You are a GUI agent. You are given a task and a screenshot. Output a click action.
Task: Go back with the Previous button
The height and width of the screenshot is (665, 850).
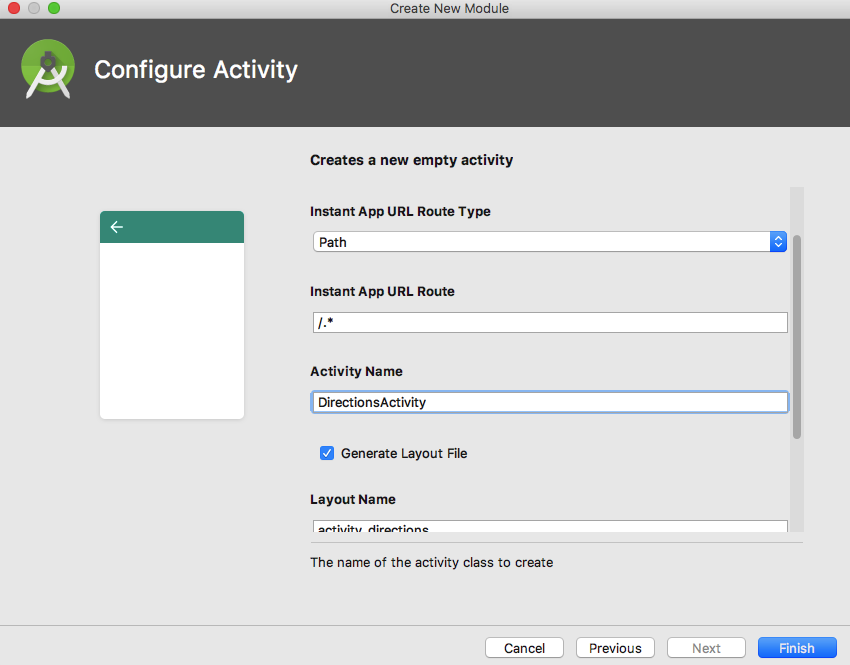click(615, 648)
